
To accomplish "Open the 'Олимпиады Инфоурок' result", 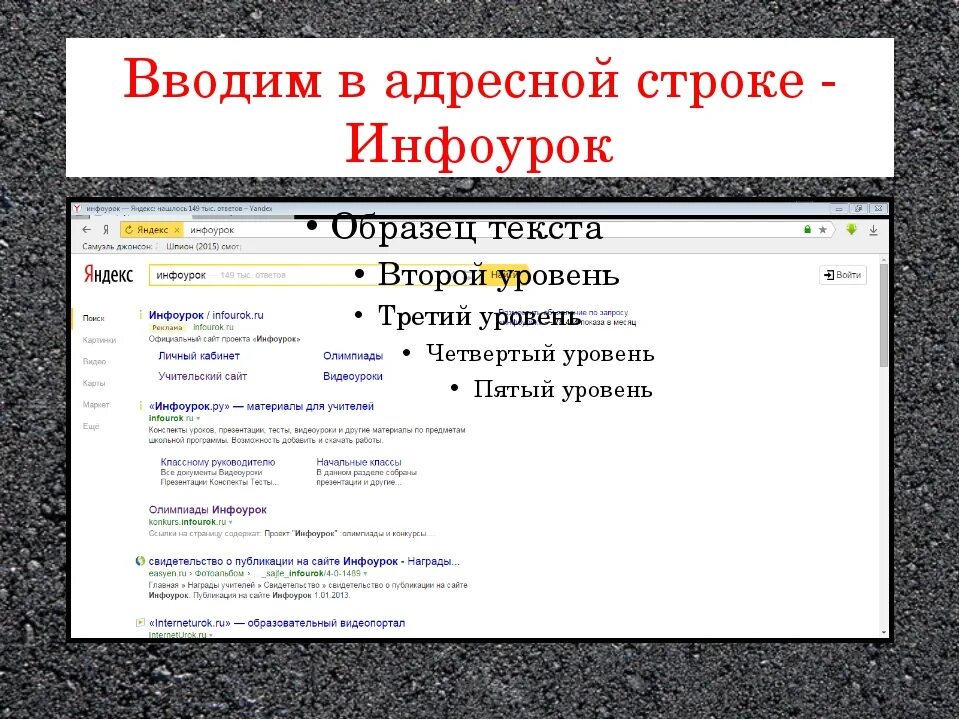I will 208,510.
